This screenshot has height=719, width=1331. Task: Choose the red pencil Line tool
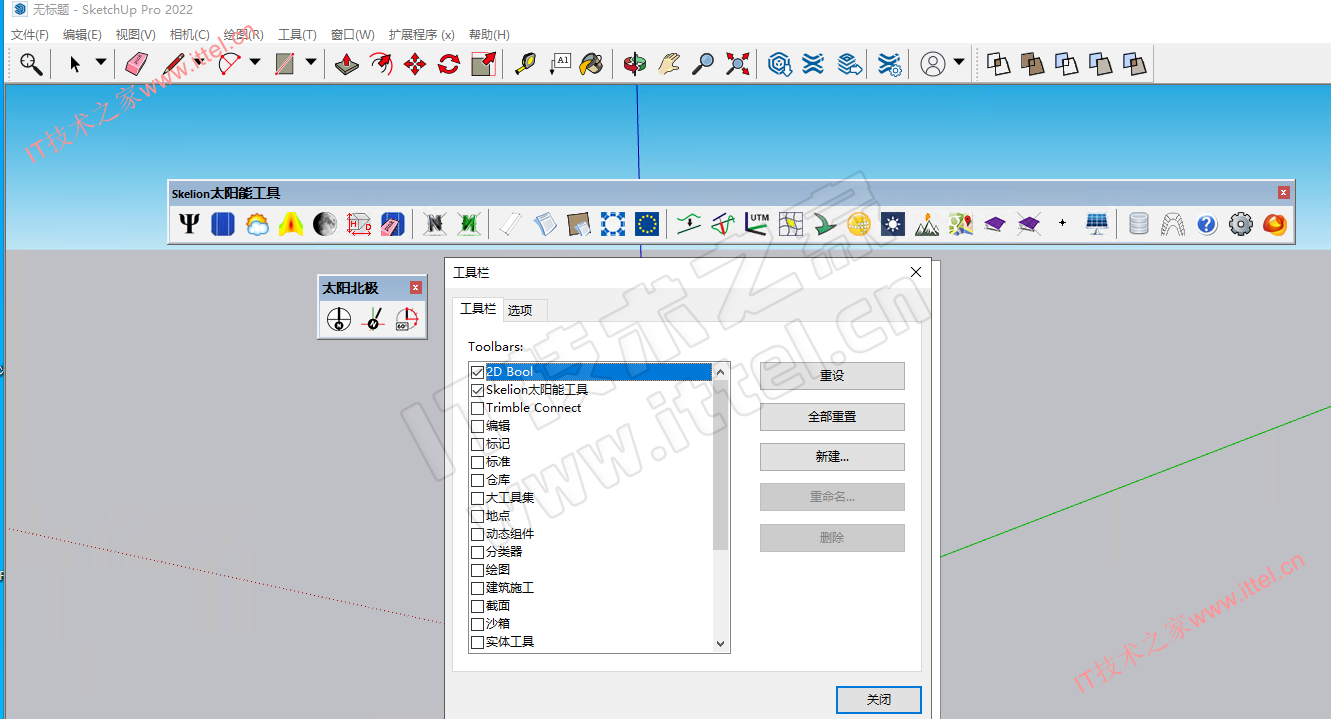click(x=174, y=64)
